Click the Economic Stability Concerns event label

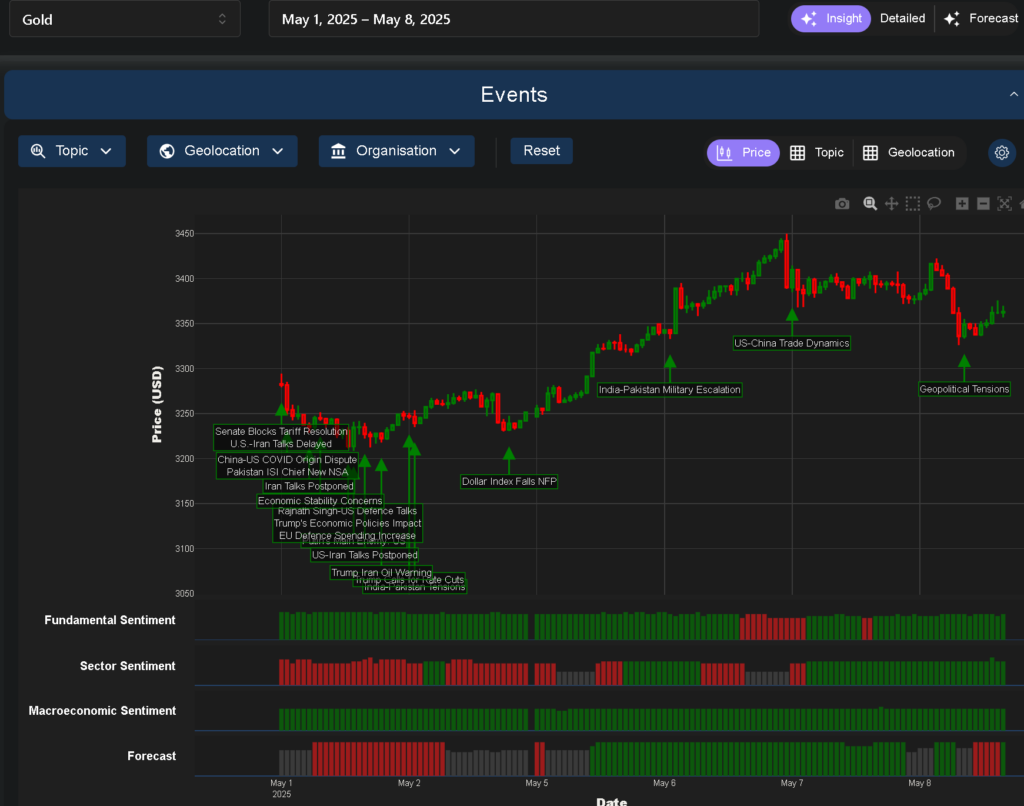[x=320, y=501]
